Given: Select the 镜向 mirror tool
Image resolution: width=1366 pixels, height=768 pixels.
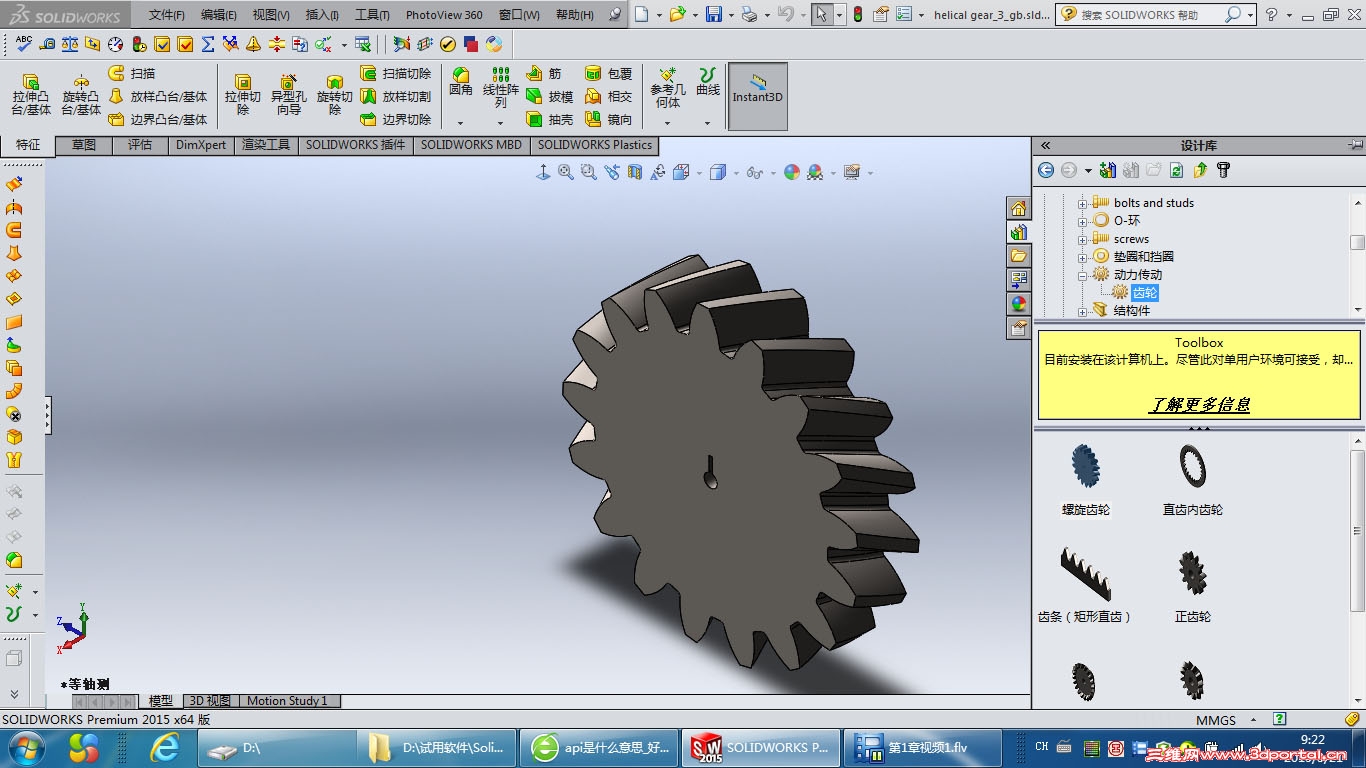Looking at the screenshot, I should point(608,120).
